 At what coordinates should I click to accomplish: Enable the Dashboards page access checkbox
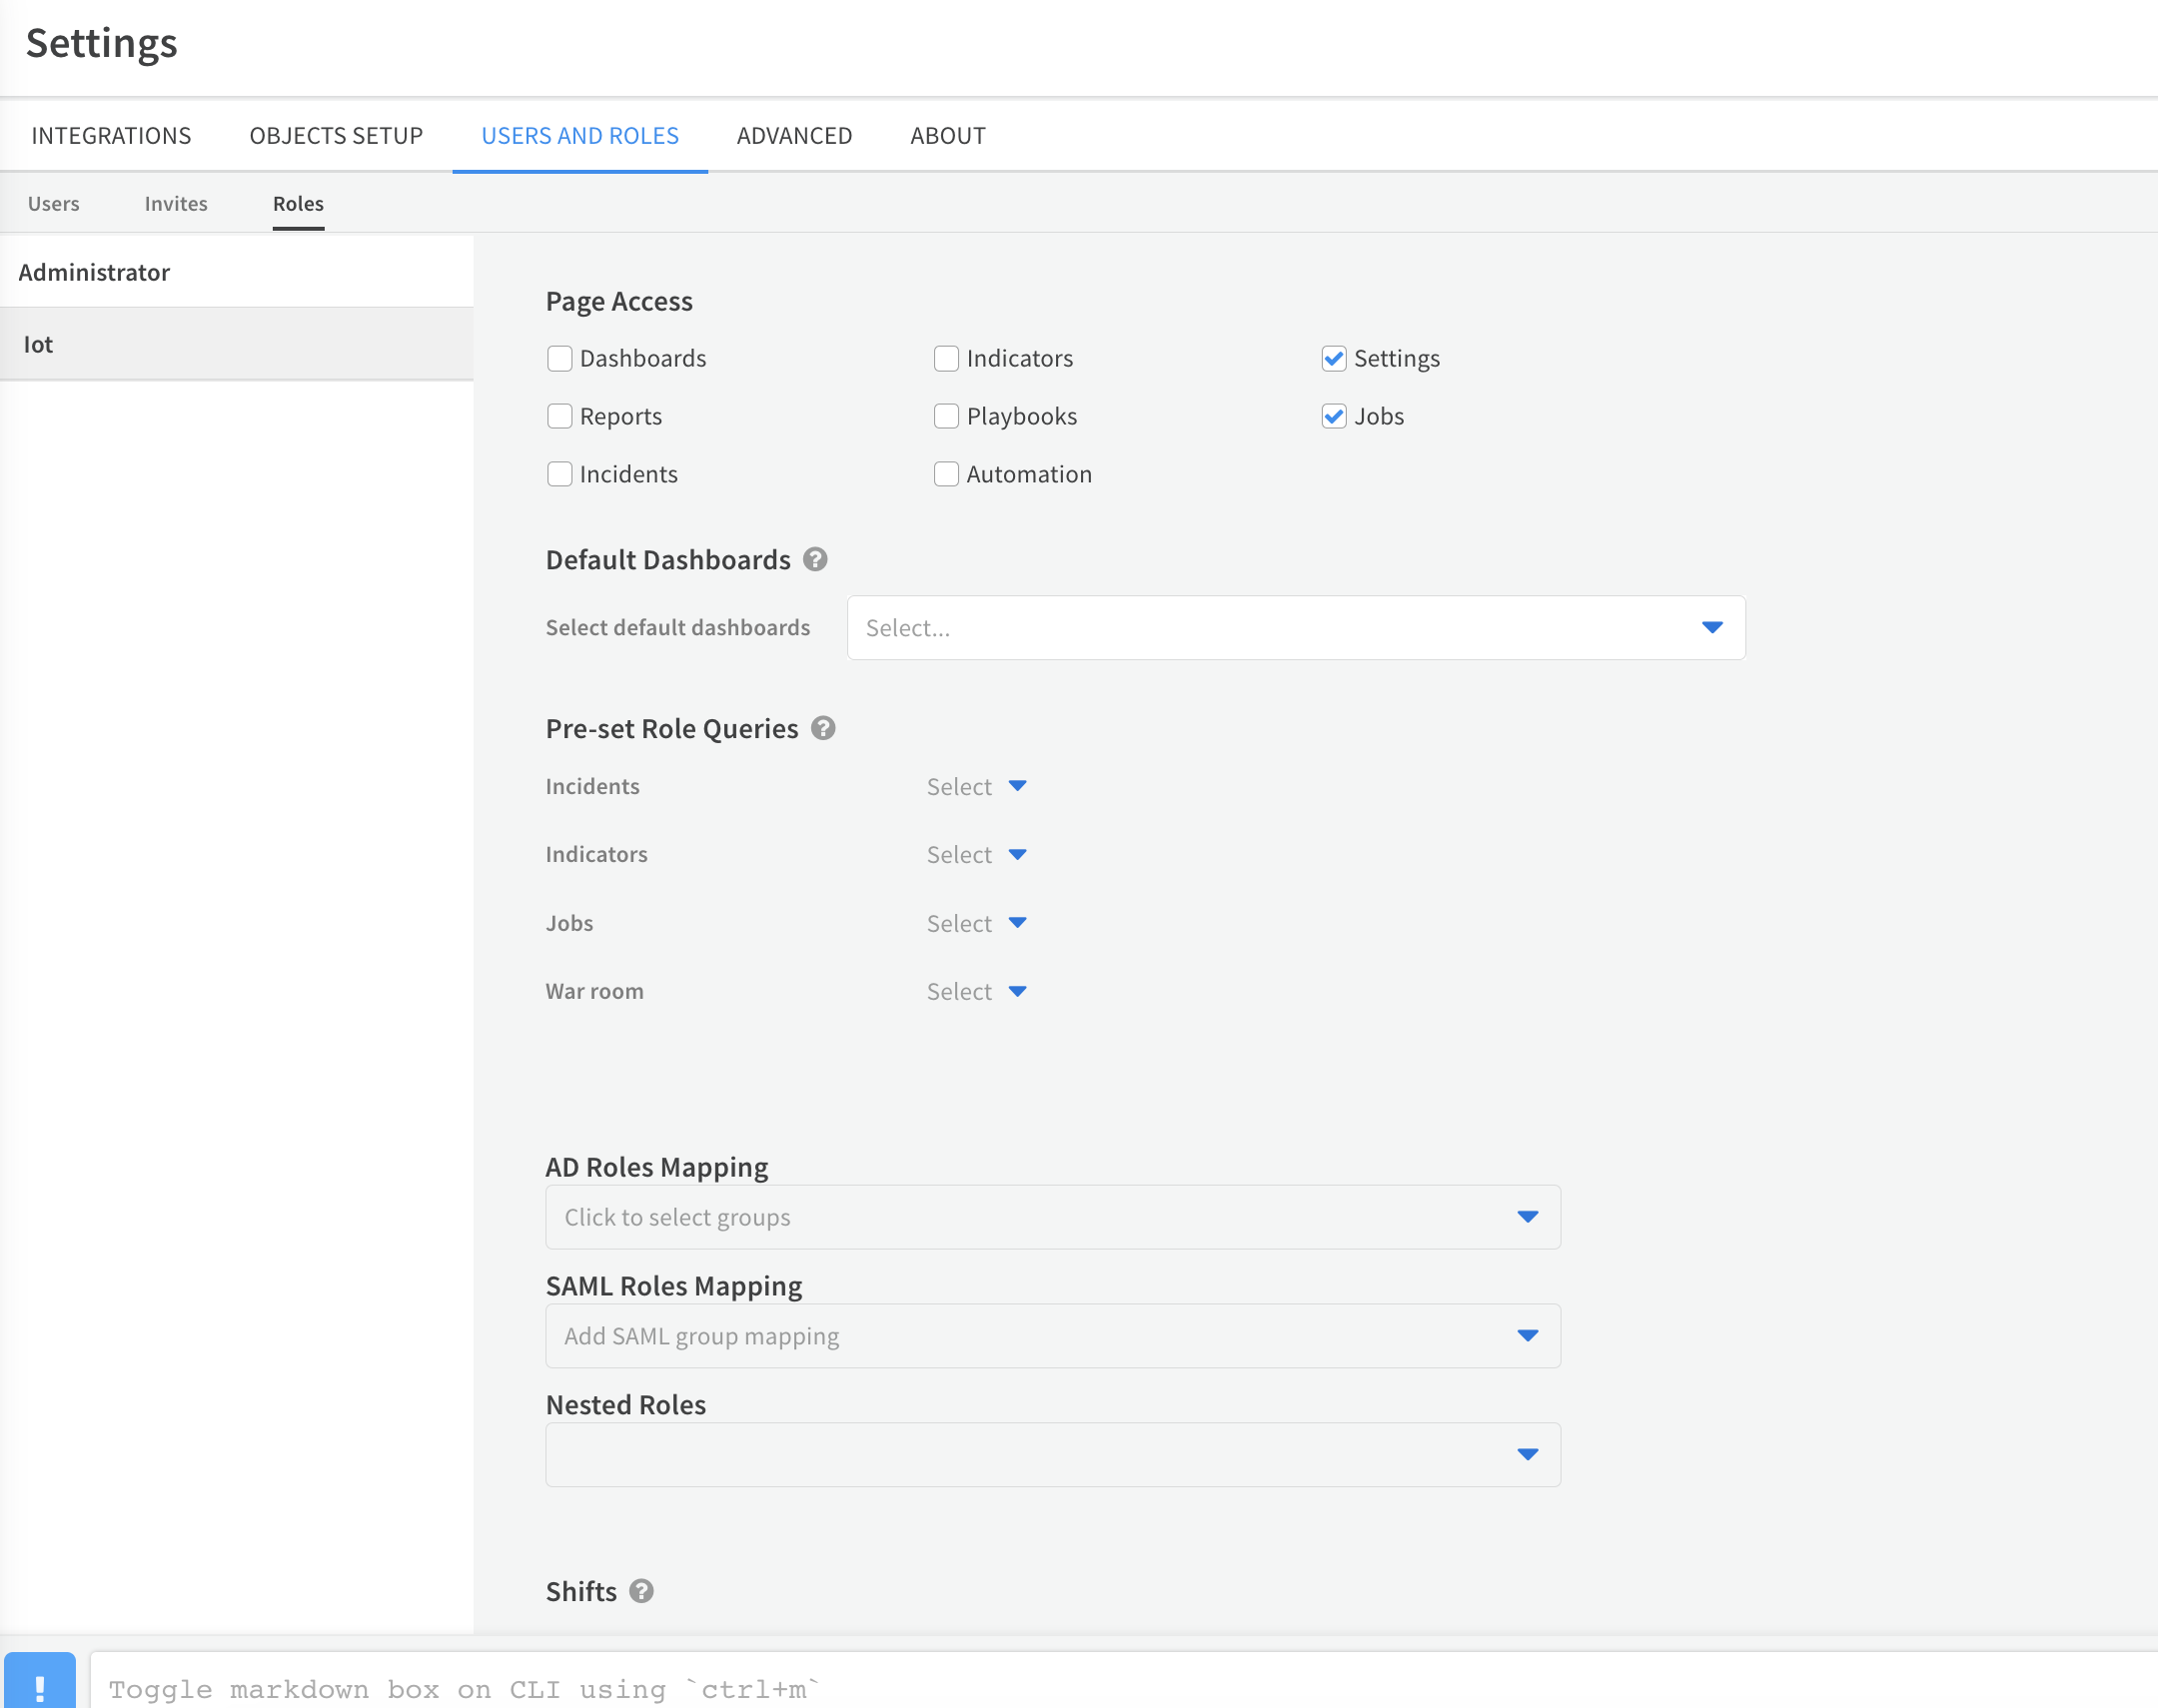[x=560, y=358]
